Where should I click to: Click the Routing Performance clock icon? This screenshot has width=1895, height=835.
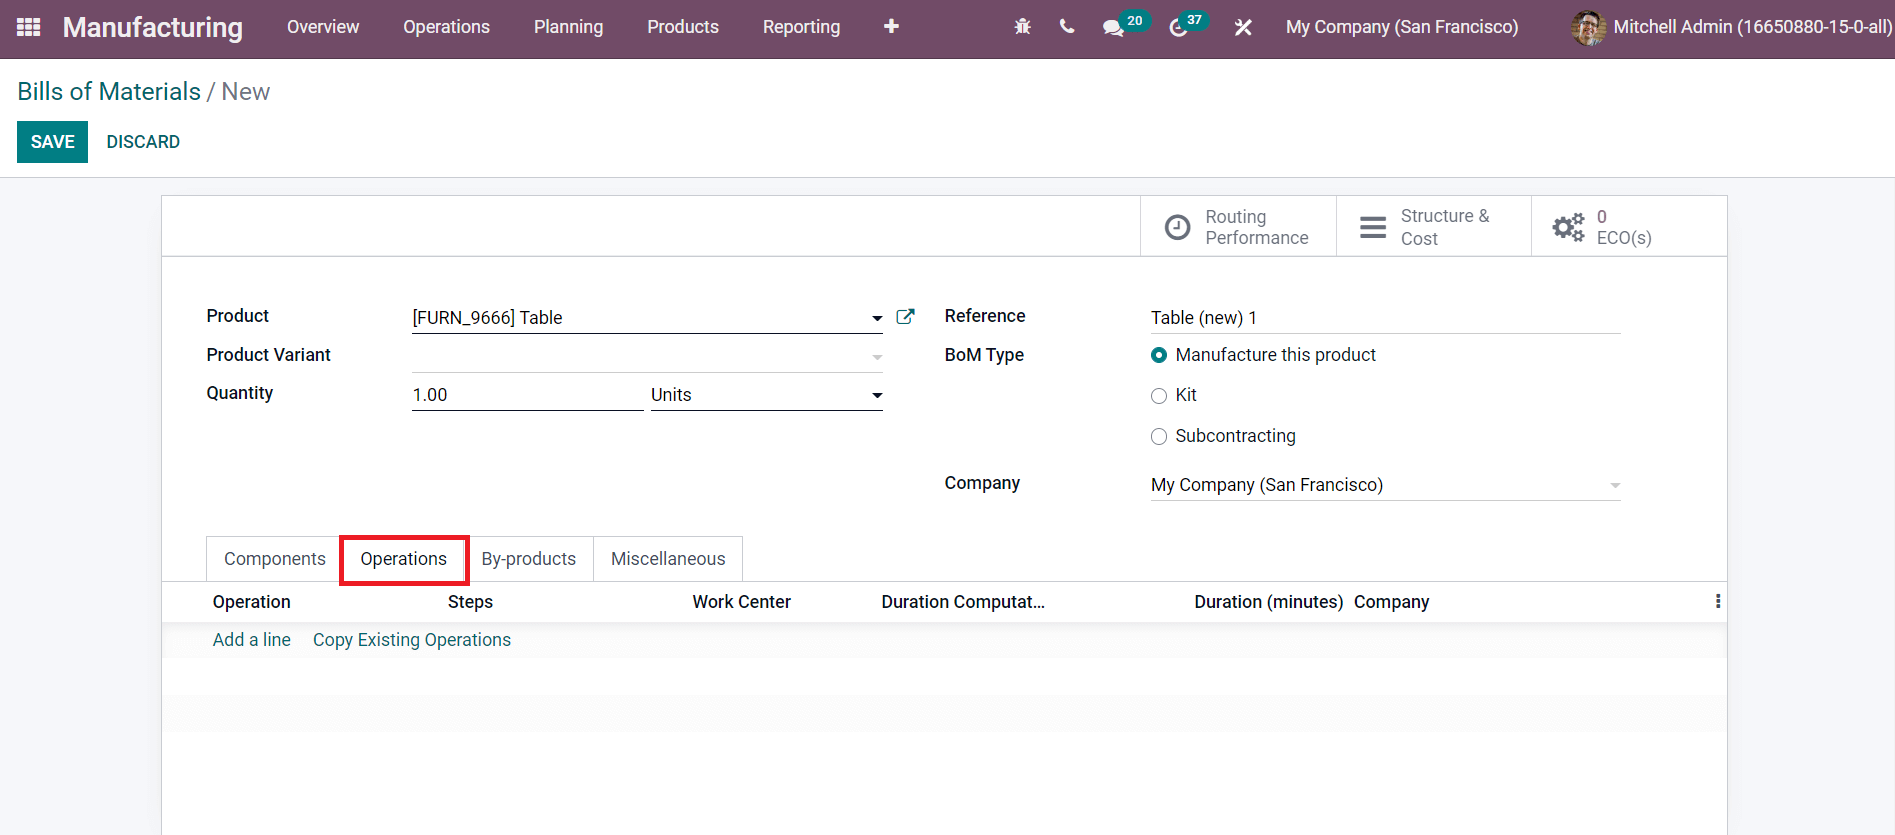click(1178, 227)
